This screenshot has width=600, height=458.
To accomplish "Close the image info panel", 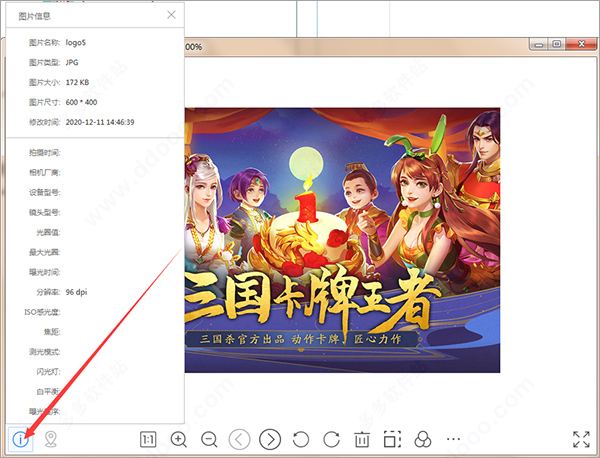I will 171,15.
